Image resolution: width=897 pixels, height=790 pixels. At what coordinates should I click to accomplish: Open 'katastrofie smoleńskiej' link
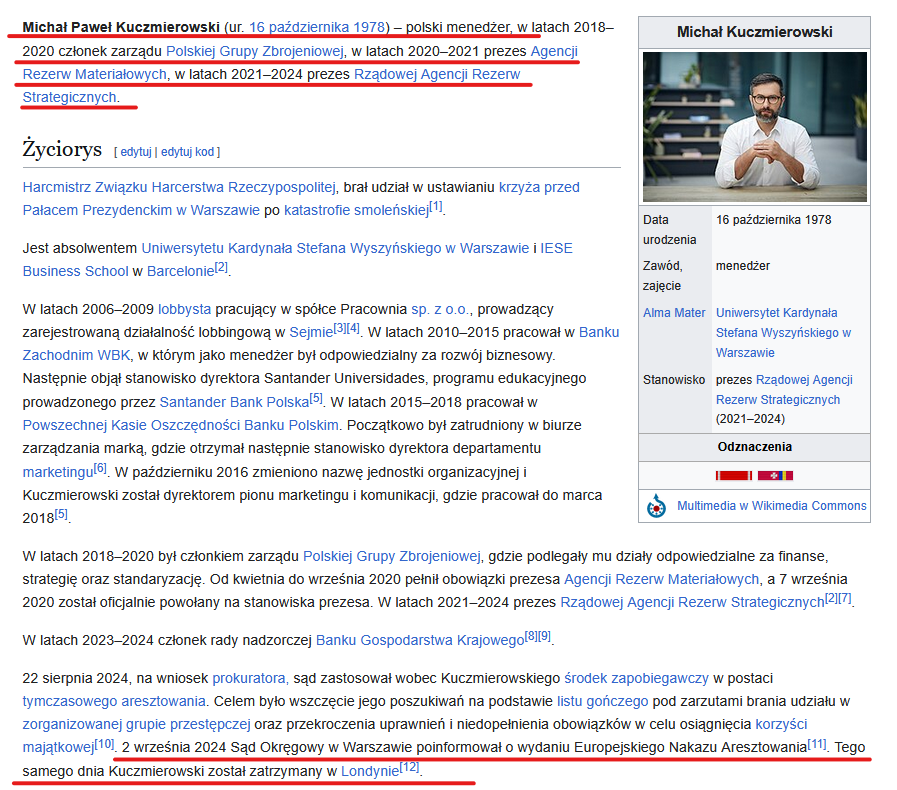pos(356,211)
